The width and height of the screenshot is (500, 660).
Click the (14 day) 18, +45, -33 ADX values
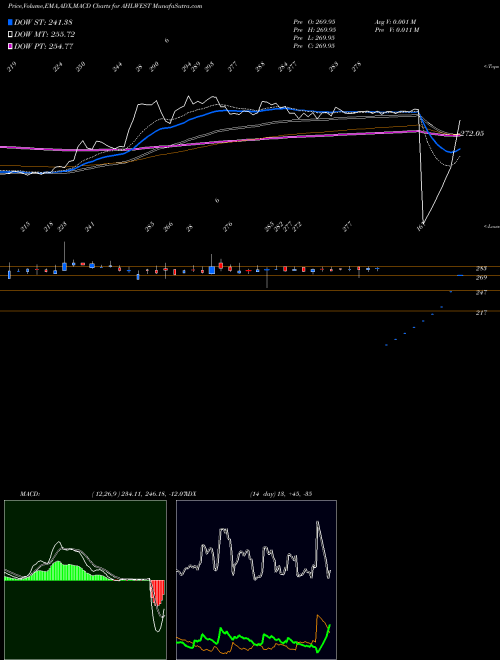click(281, 494)
